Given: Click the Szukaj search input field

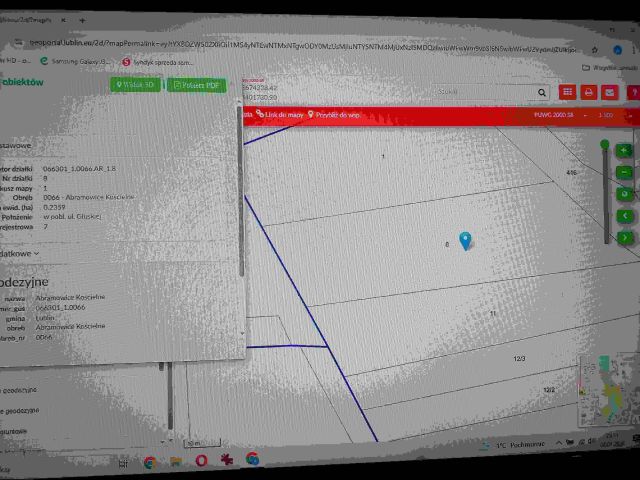Looking at the screenshot, I should tap(484, 92).
